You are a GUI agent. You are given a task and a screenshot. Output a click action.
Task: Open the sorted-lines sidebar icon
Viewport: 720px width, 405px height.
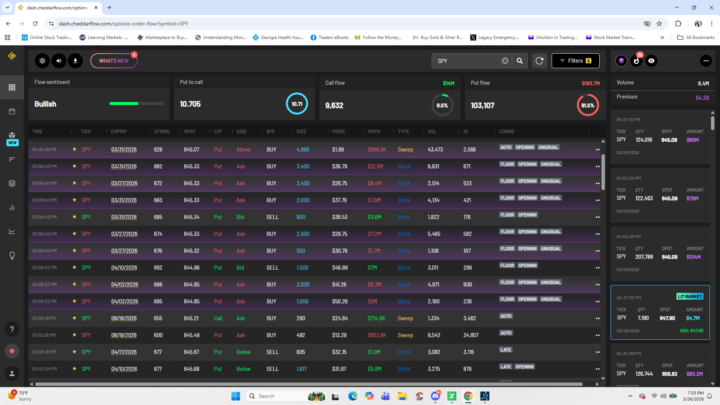pyautogui.click(x=12, y=159)
